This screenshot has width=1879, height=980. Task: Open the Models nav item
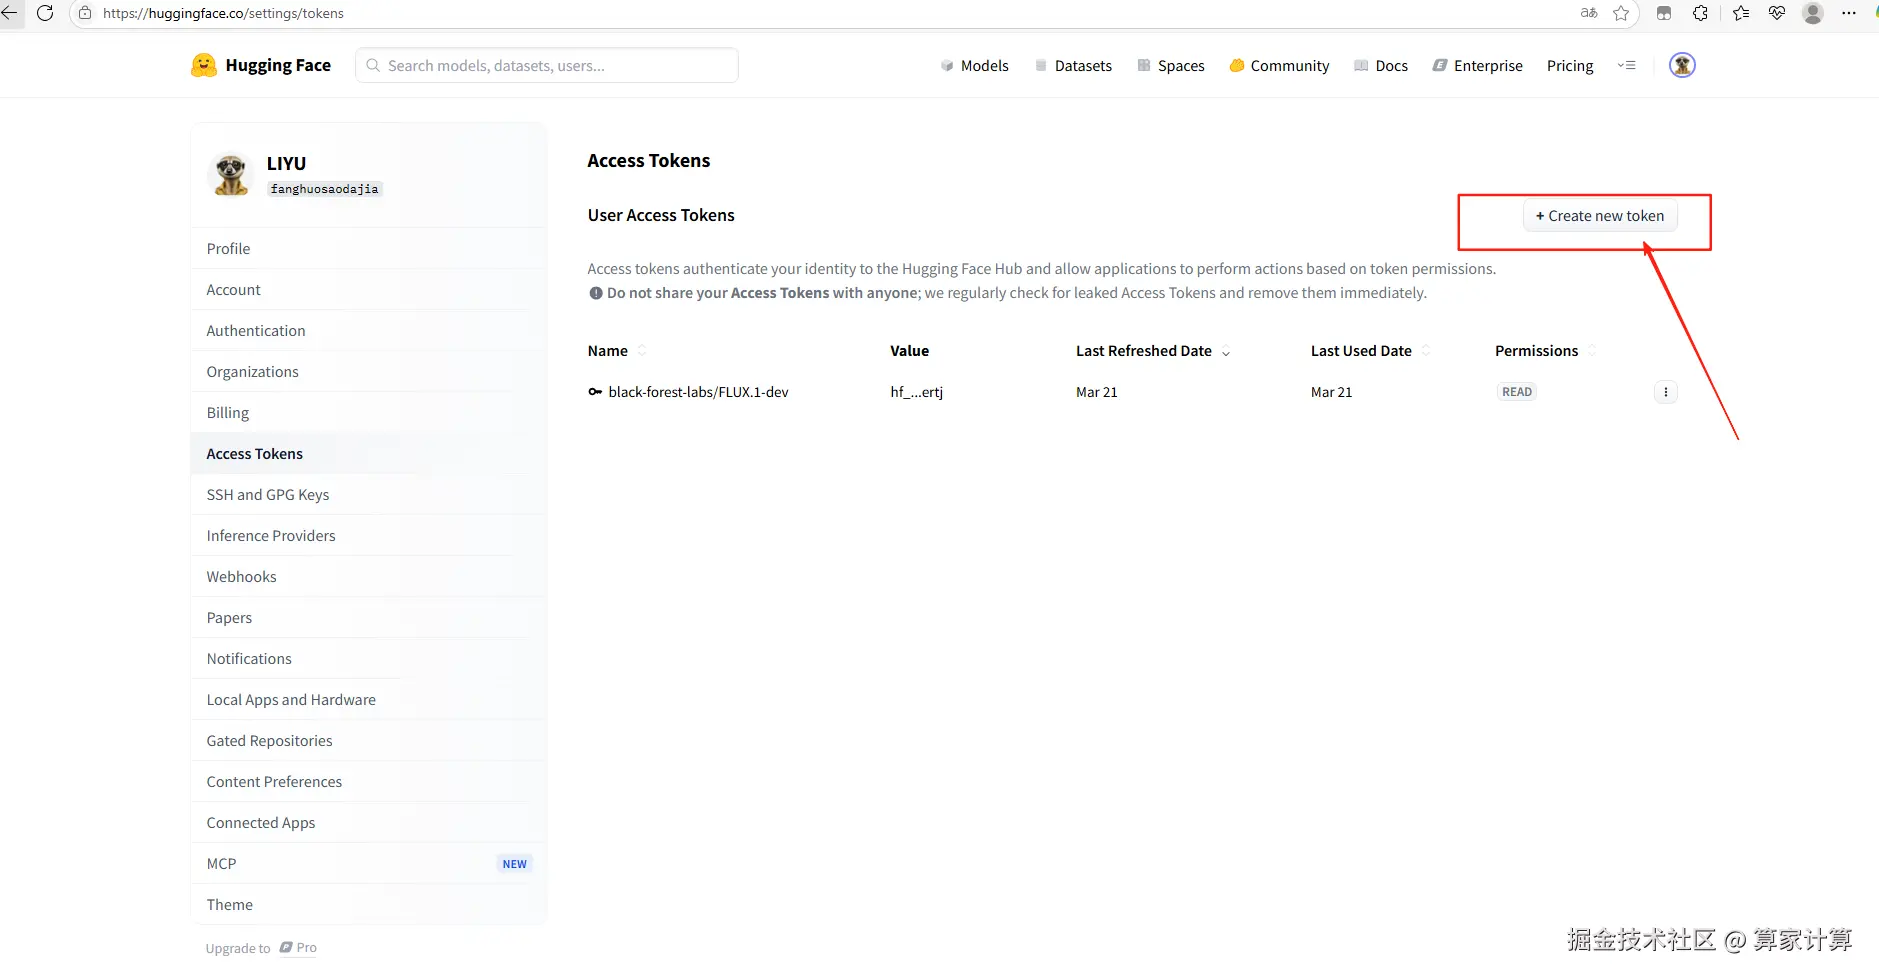tap(975, 65)
